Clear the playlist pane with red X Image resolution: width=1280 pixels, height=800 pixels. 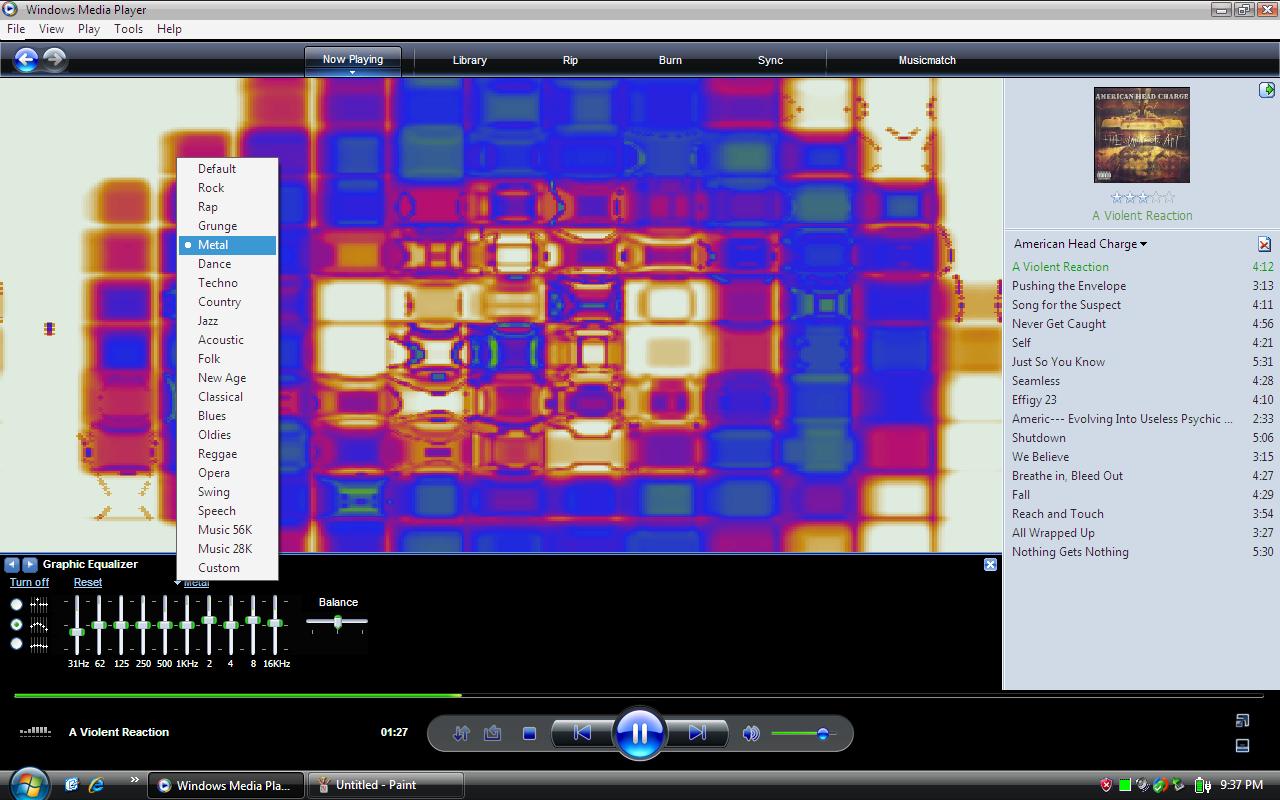1264,244
